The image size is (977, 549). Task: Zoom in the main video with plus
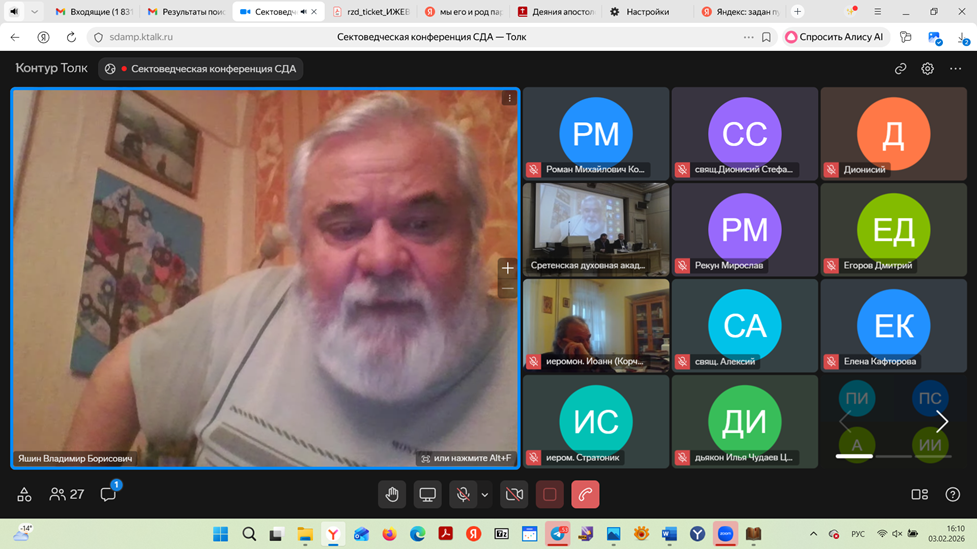[507, 268]
